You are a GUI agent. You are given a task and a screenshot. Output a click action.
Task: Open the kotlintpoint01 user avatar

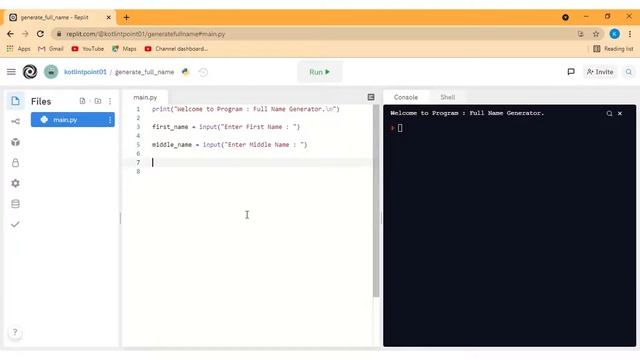(51, 72)
